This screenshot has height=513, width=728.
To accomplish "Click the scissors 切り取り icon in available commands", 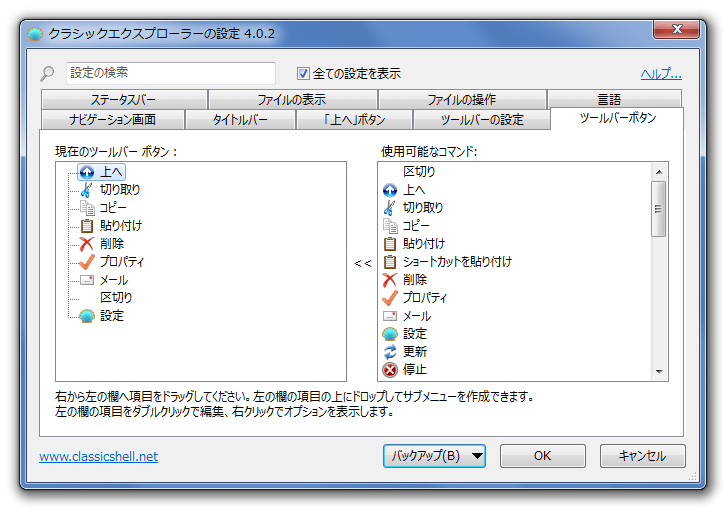I will [390, 208].
